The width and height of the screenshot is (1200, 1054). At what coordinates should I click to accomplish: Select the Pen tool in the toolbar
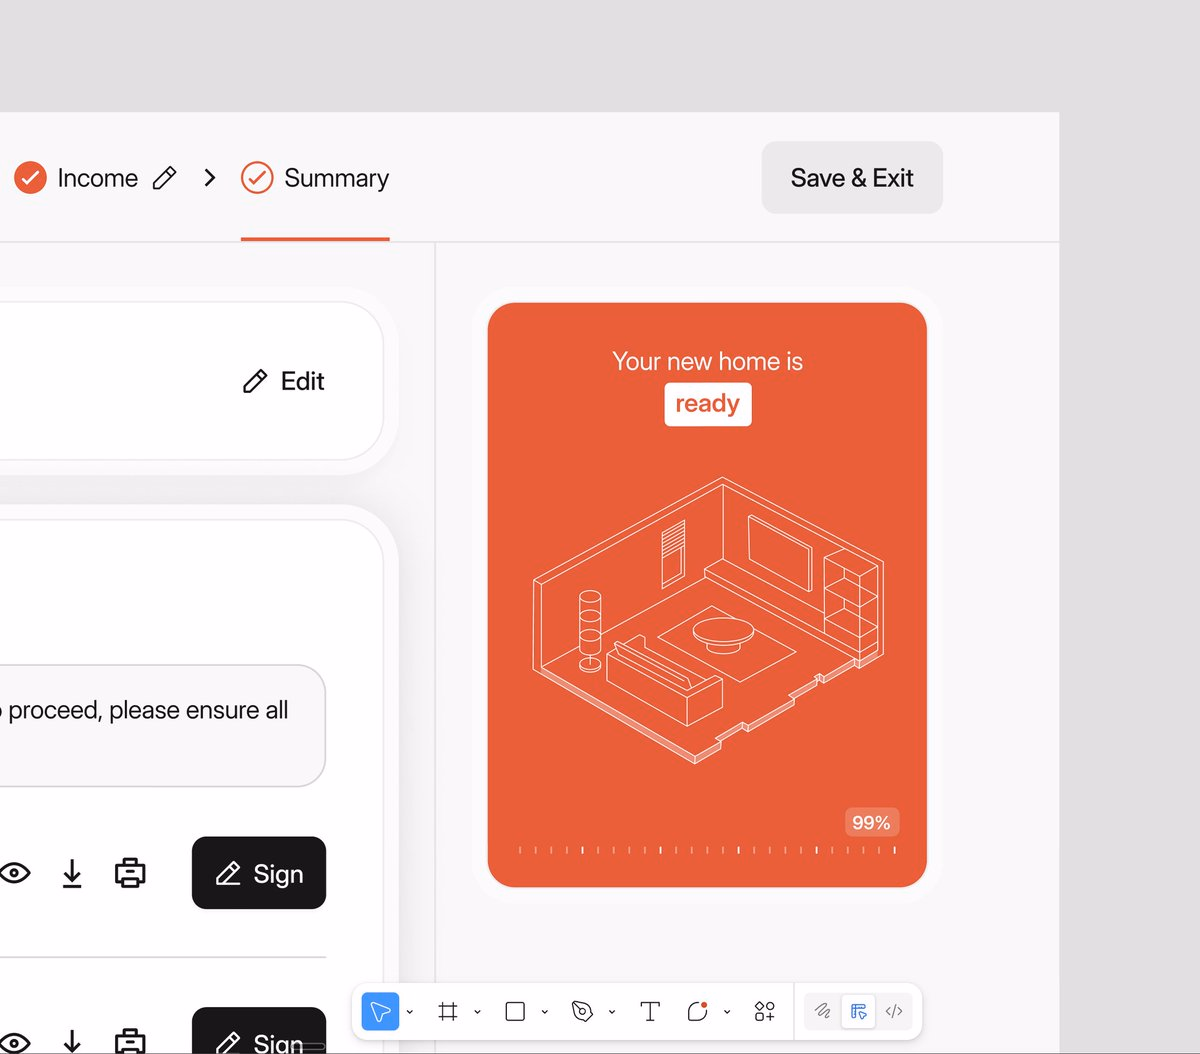pyautogui.click(x=582, y=1012)
